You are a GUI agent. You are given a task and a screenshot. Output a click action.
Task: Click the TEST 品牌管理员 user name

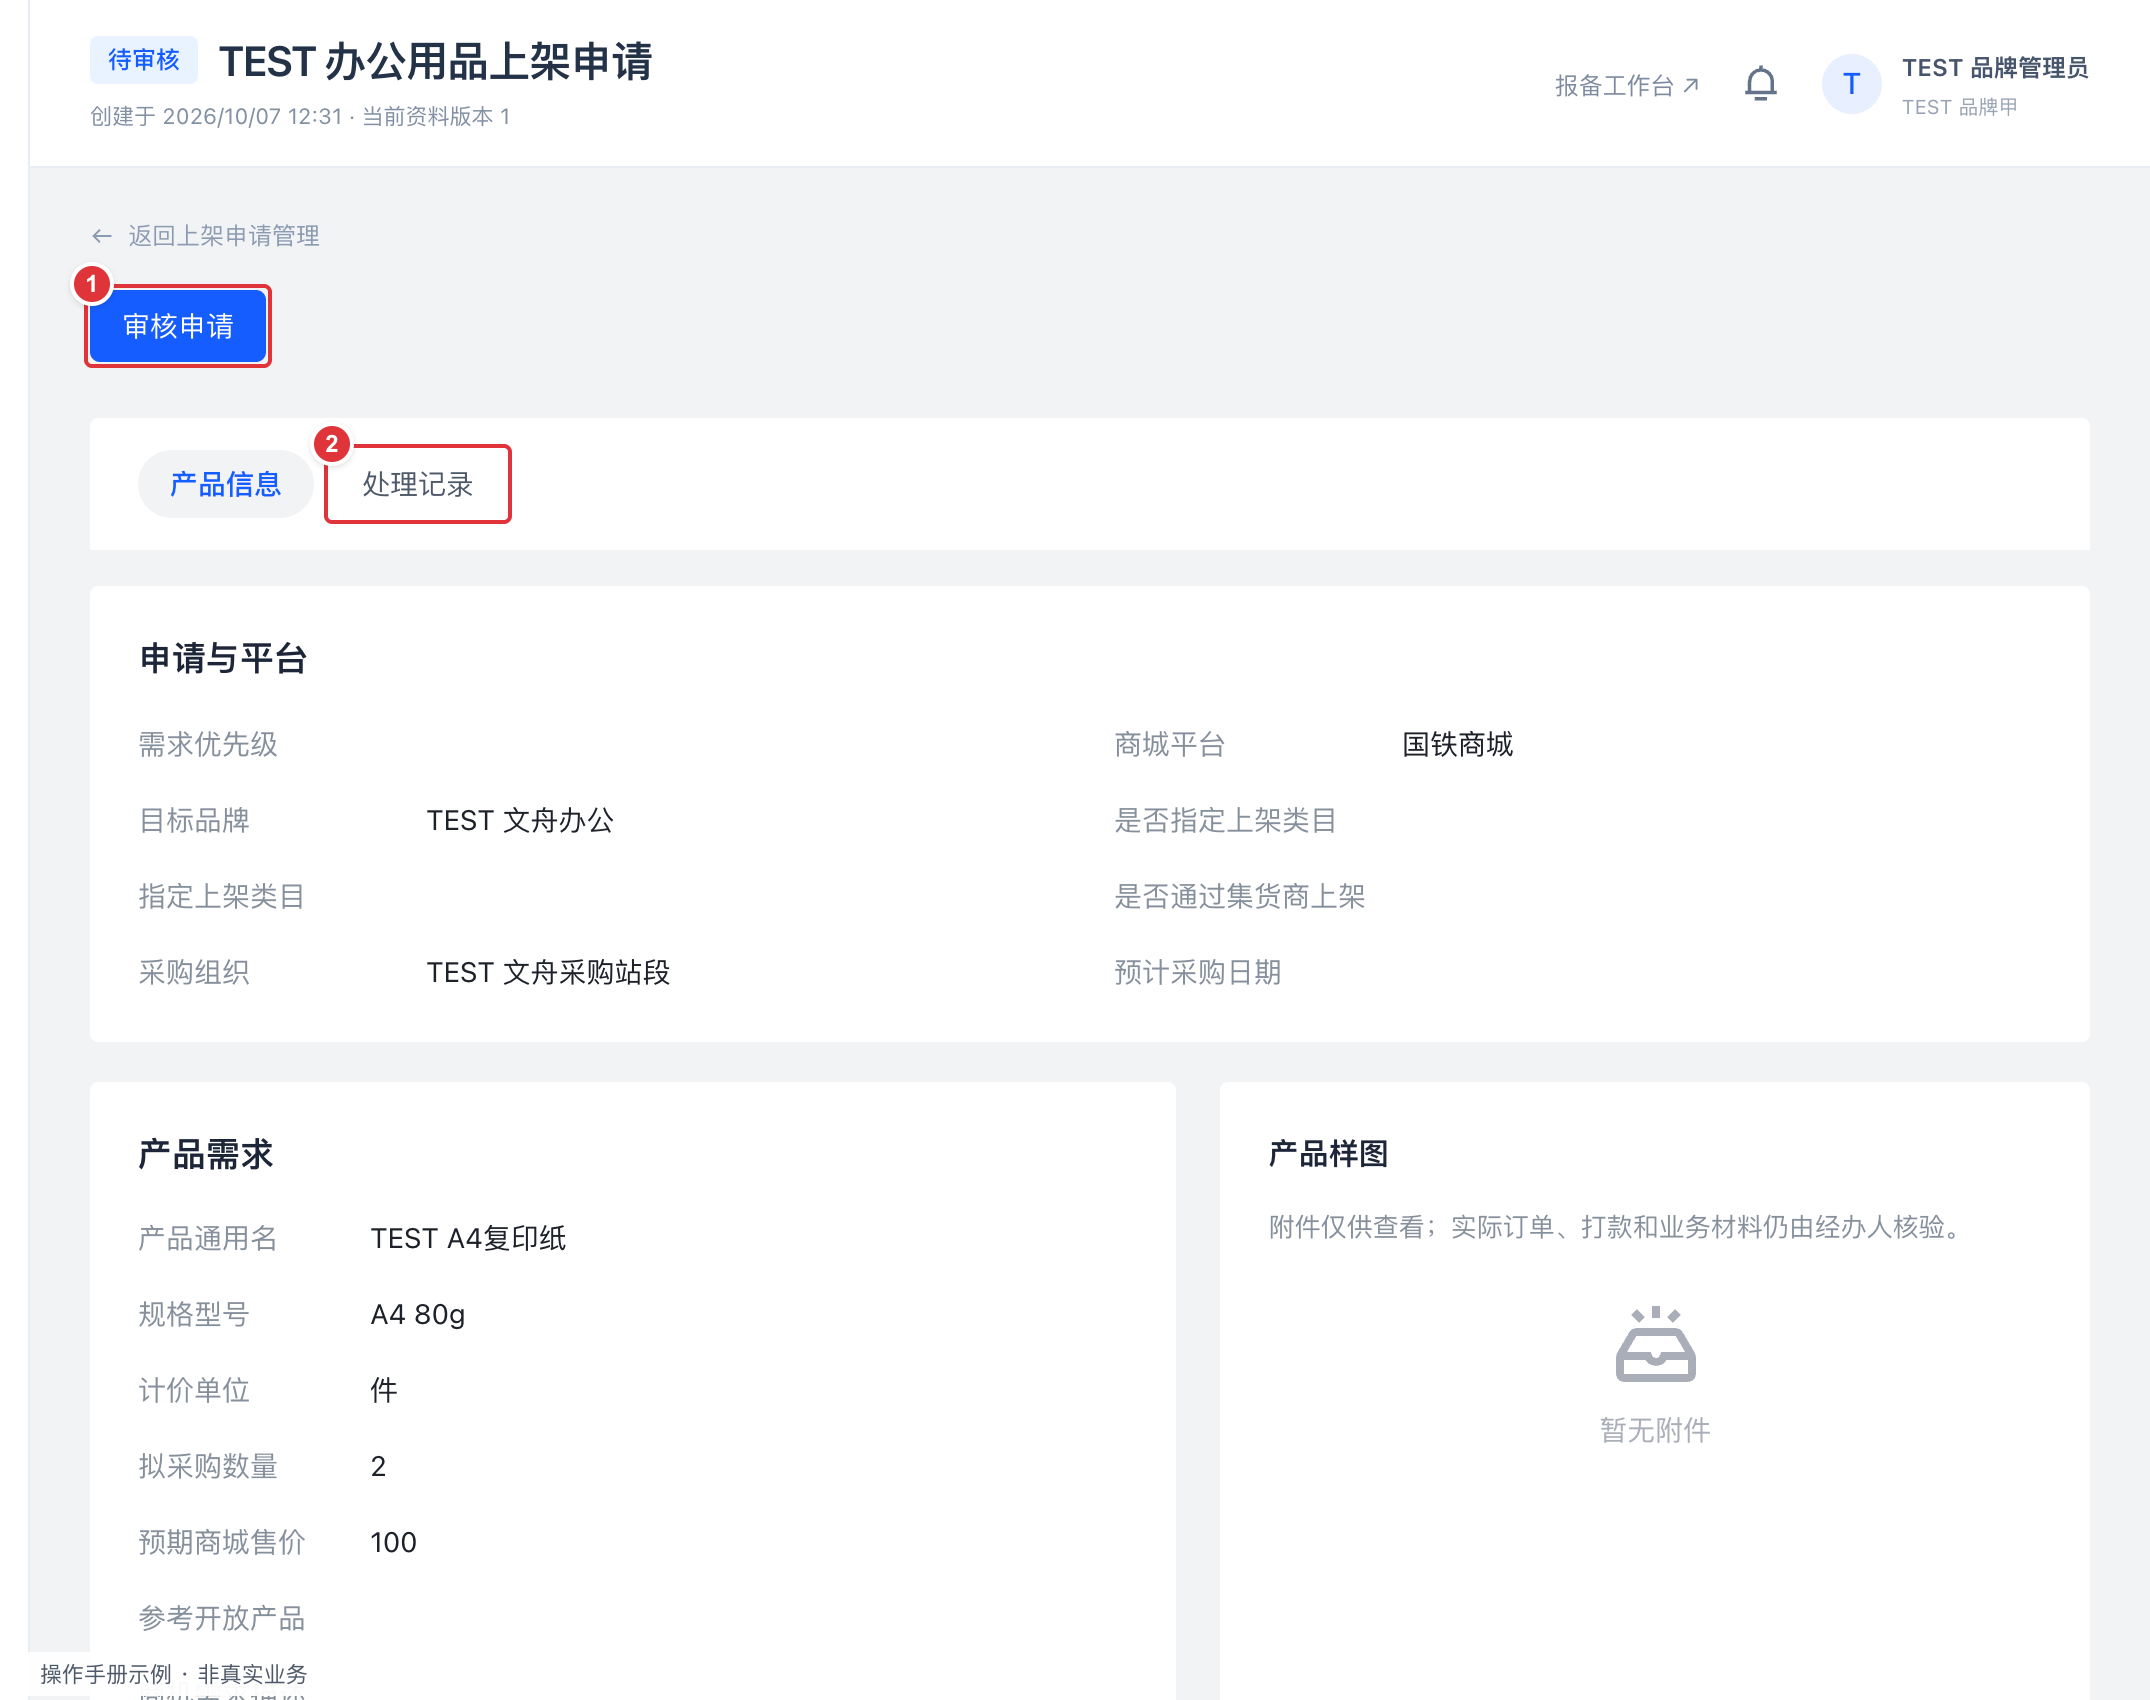1994,68
